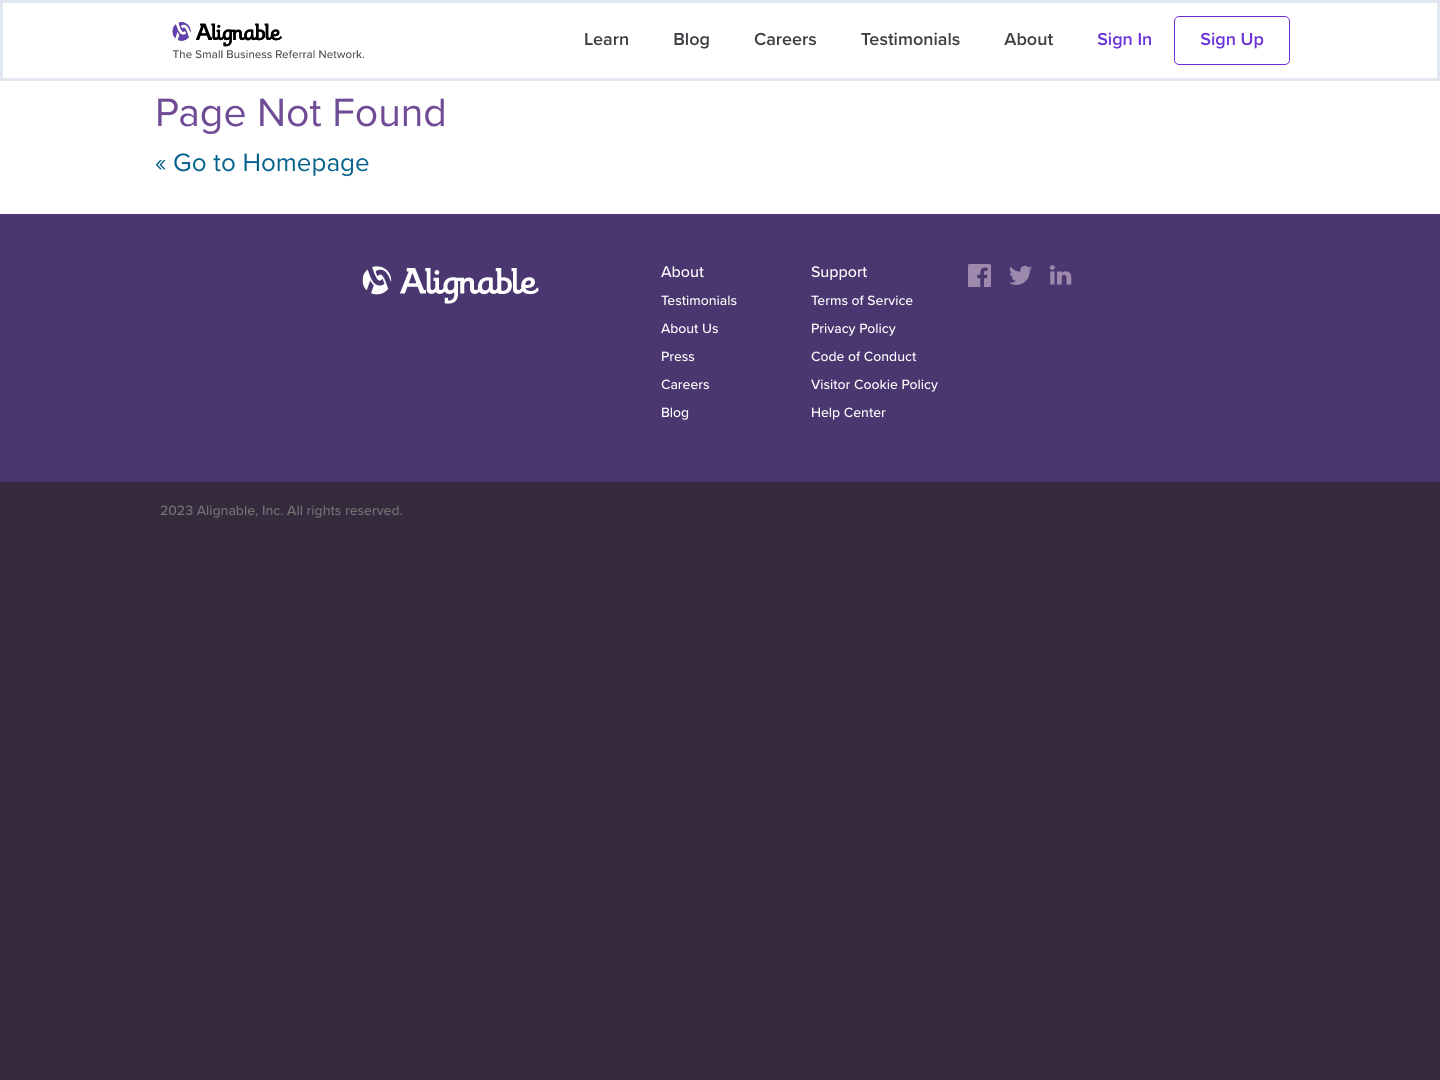Click the Support heading in the footer
Screen dimensions: 1440x1080
(839, 272)
